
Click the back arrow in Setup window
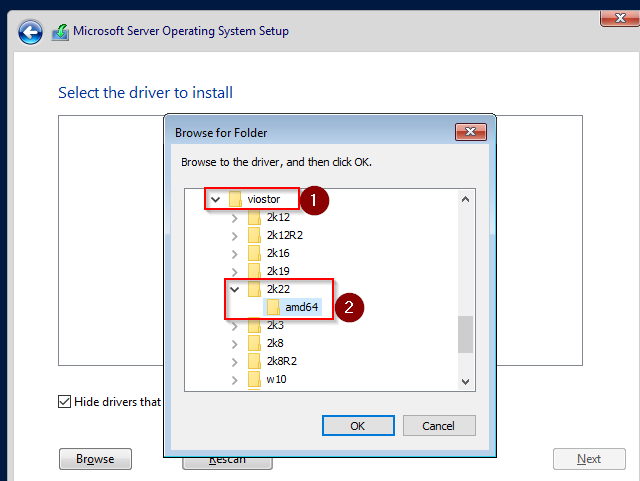pos(30,31)
